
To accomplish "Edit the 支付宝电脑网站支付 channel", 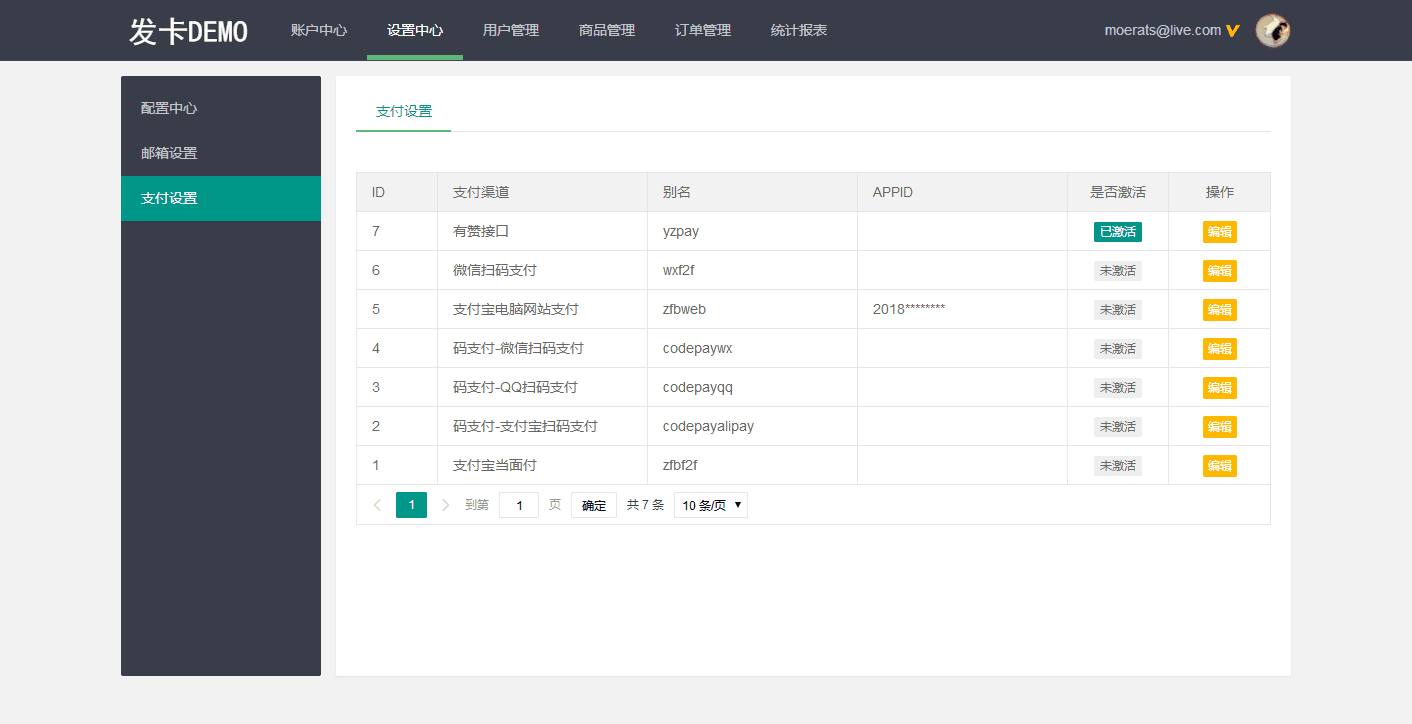I will tap(1219, 310).
